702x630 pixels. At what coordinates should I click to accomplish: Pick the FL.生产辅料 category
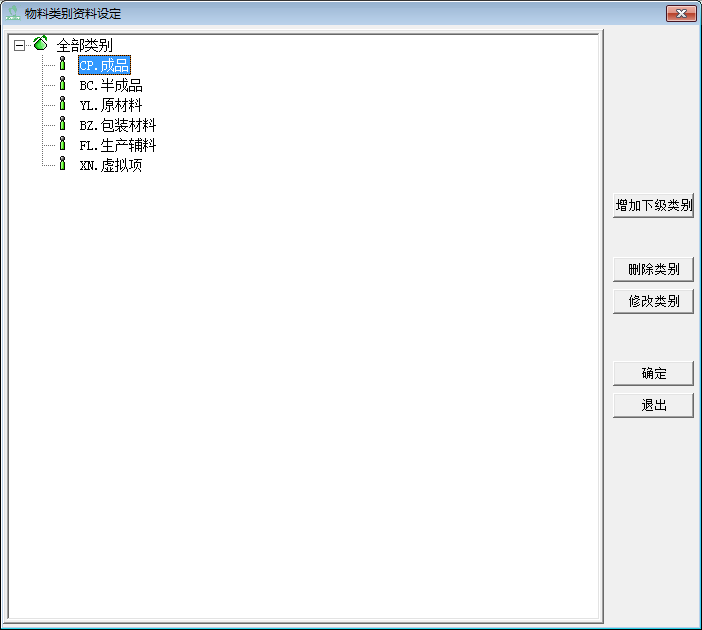(117, 145)
